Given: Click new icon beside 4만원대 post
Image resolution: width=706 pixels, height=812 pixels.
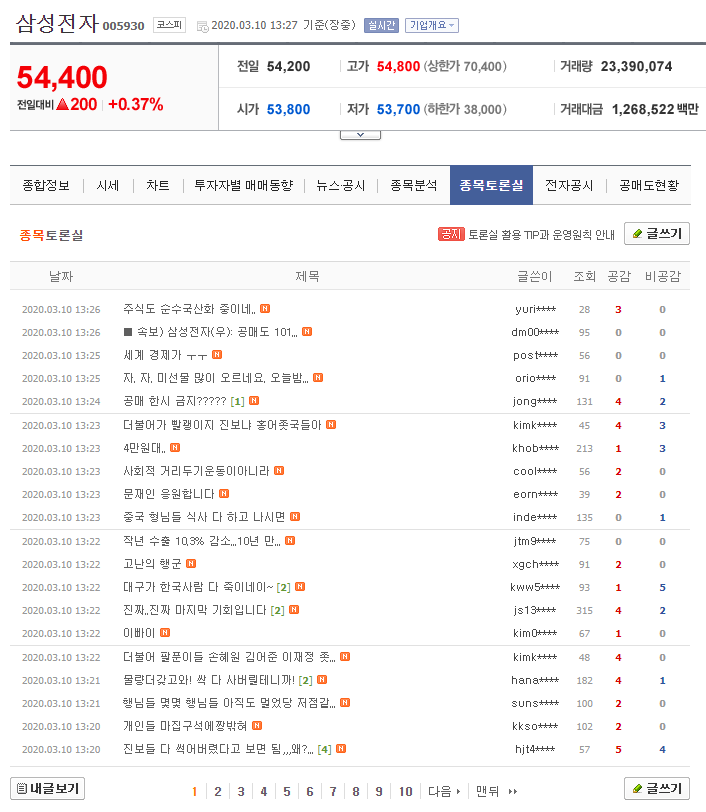Looking at the screenshot, I should click(x=175, y=447).
